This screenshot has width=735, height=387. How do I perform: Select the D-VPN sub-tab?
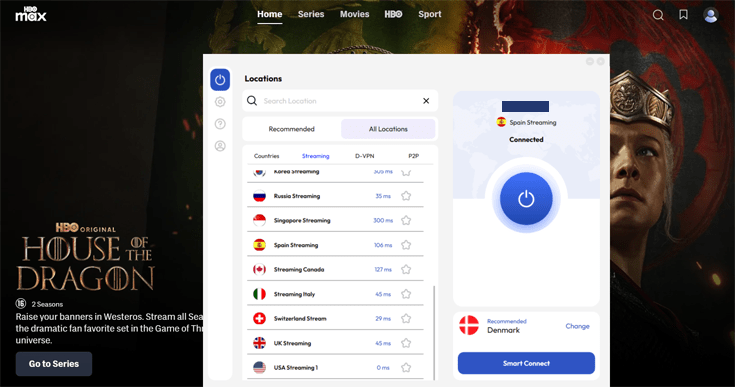(364, 156)
